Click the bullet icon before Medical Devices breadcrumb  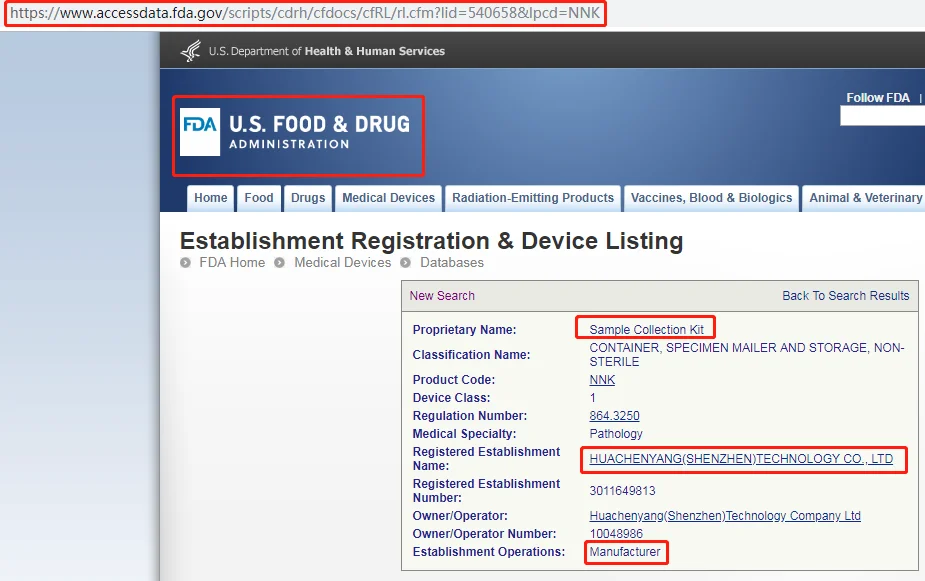[280, 262]
